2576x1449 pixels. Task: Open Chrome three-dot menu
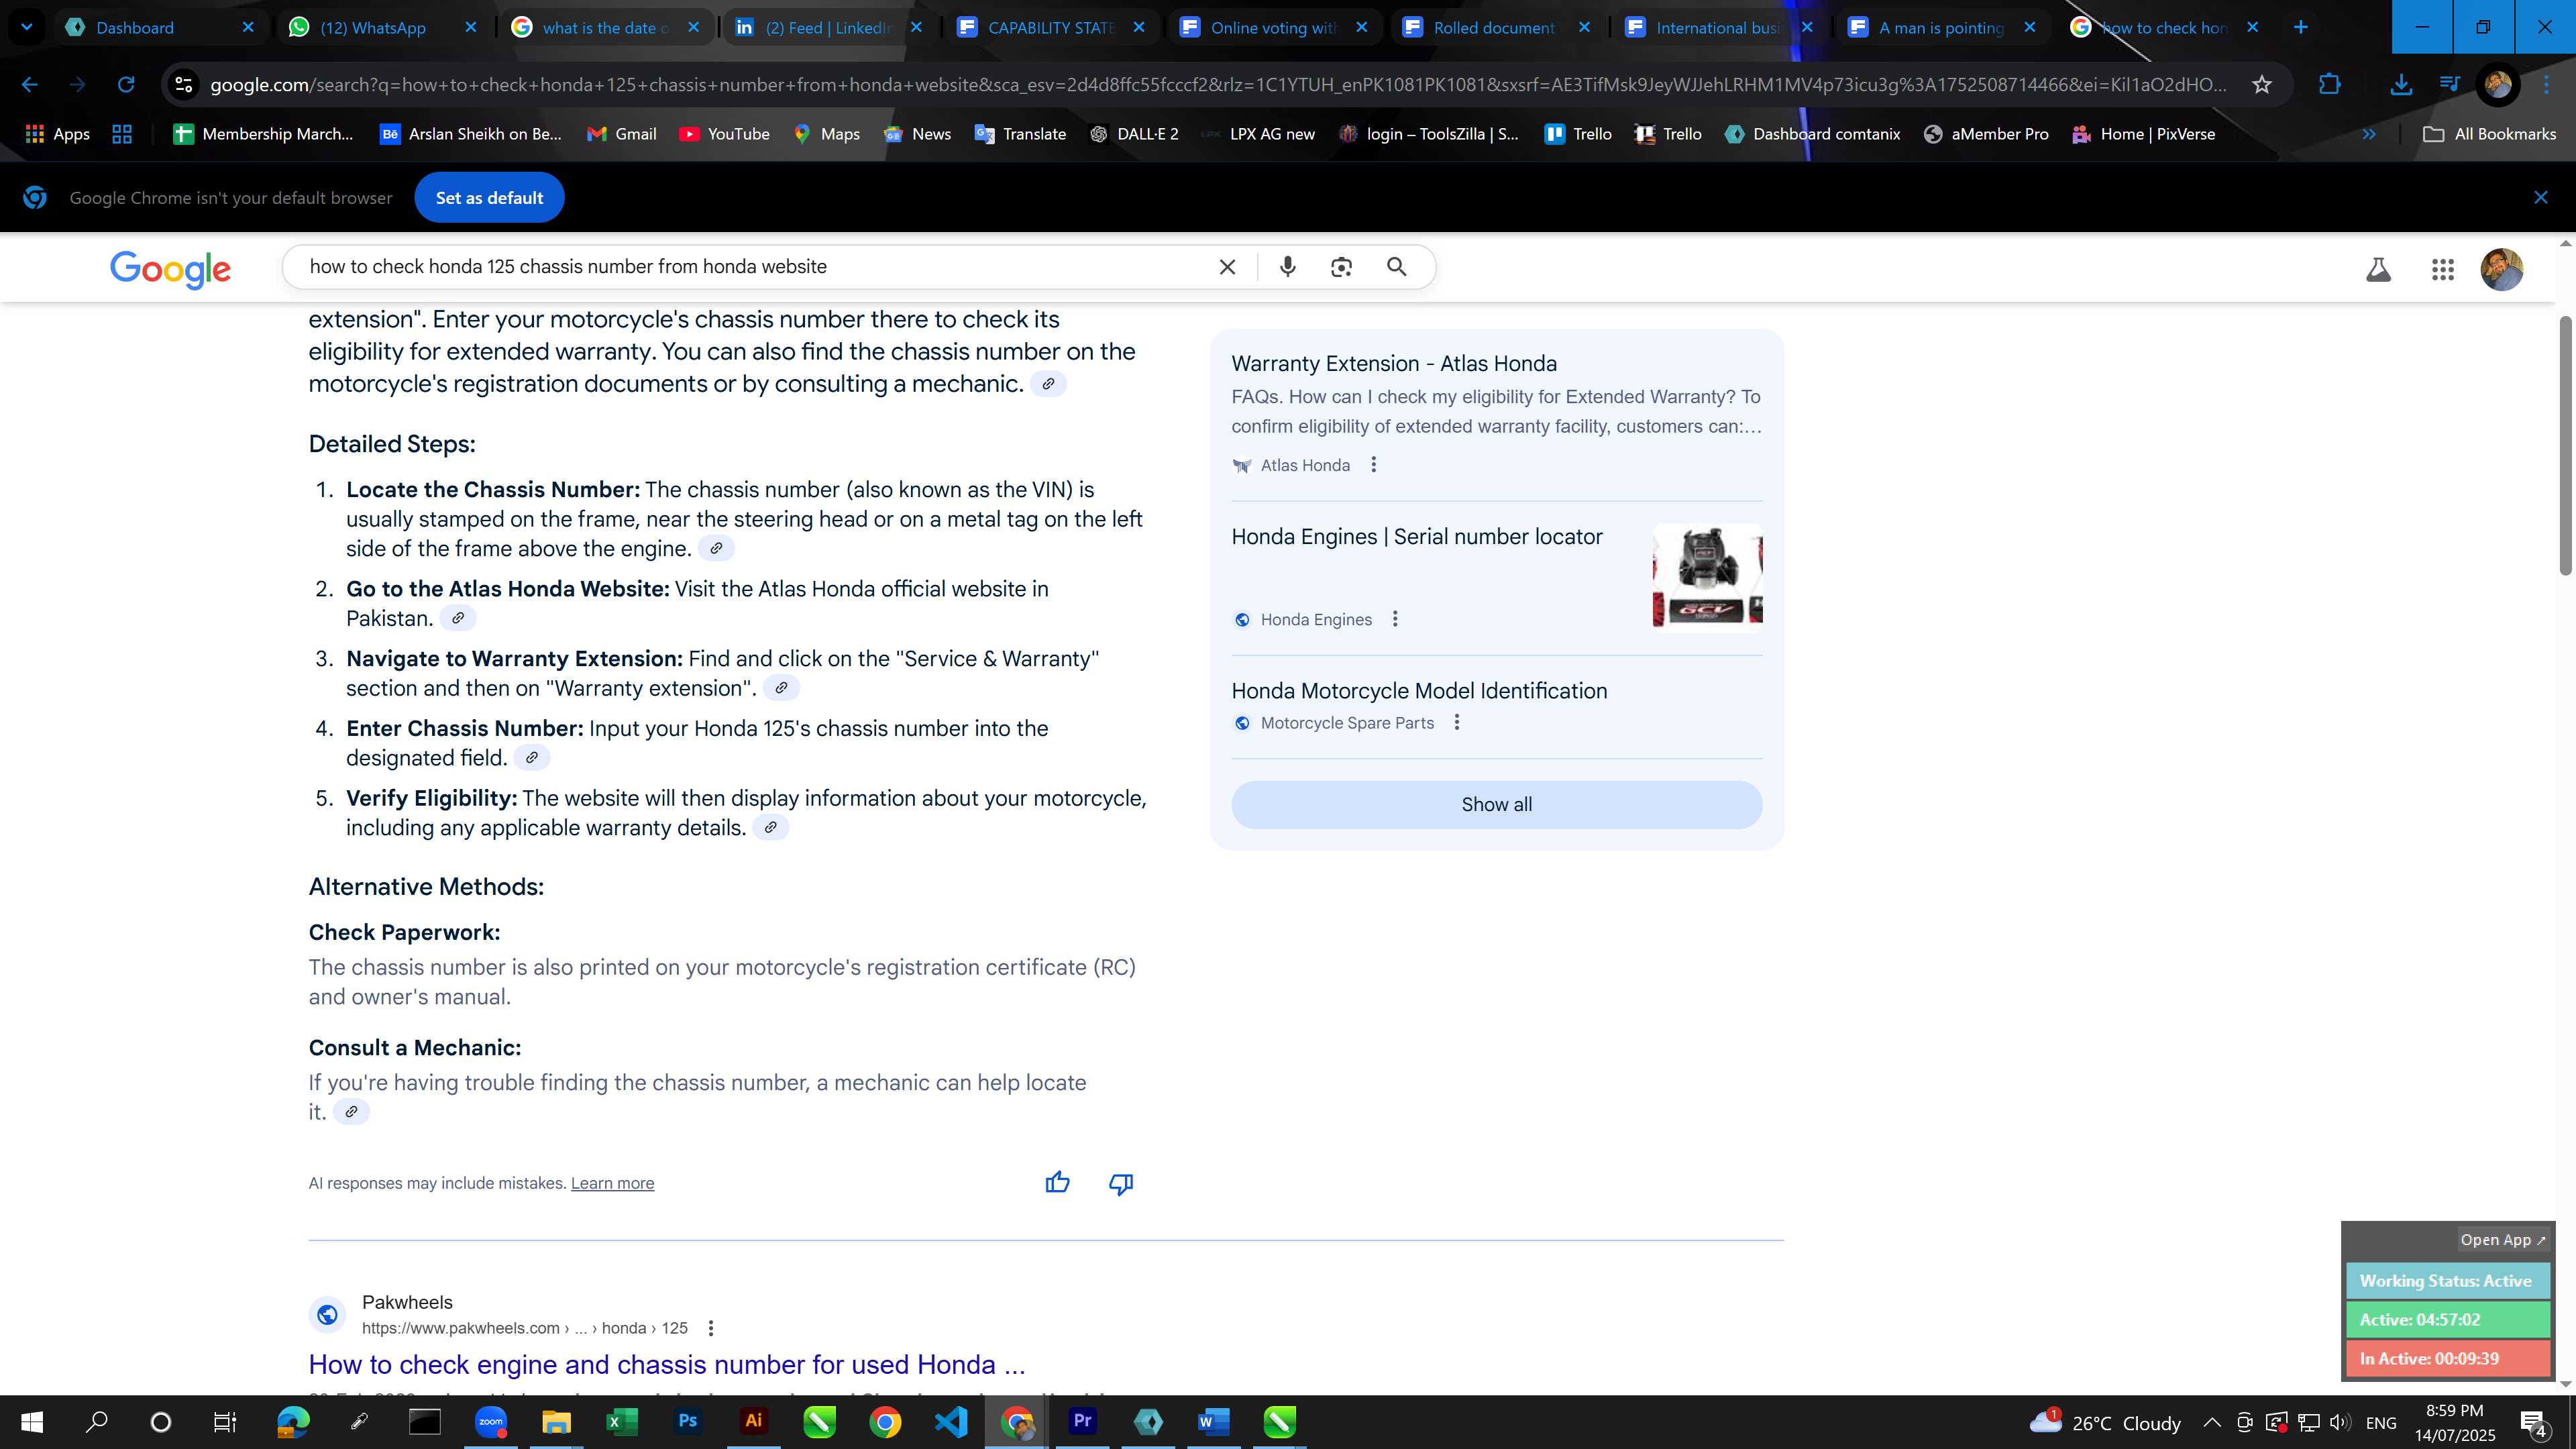pyautogui.click(x=2546, y=85)
